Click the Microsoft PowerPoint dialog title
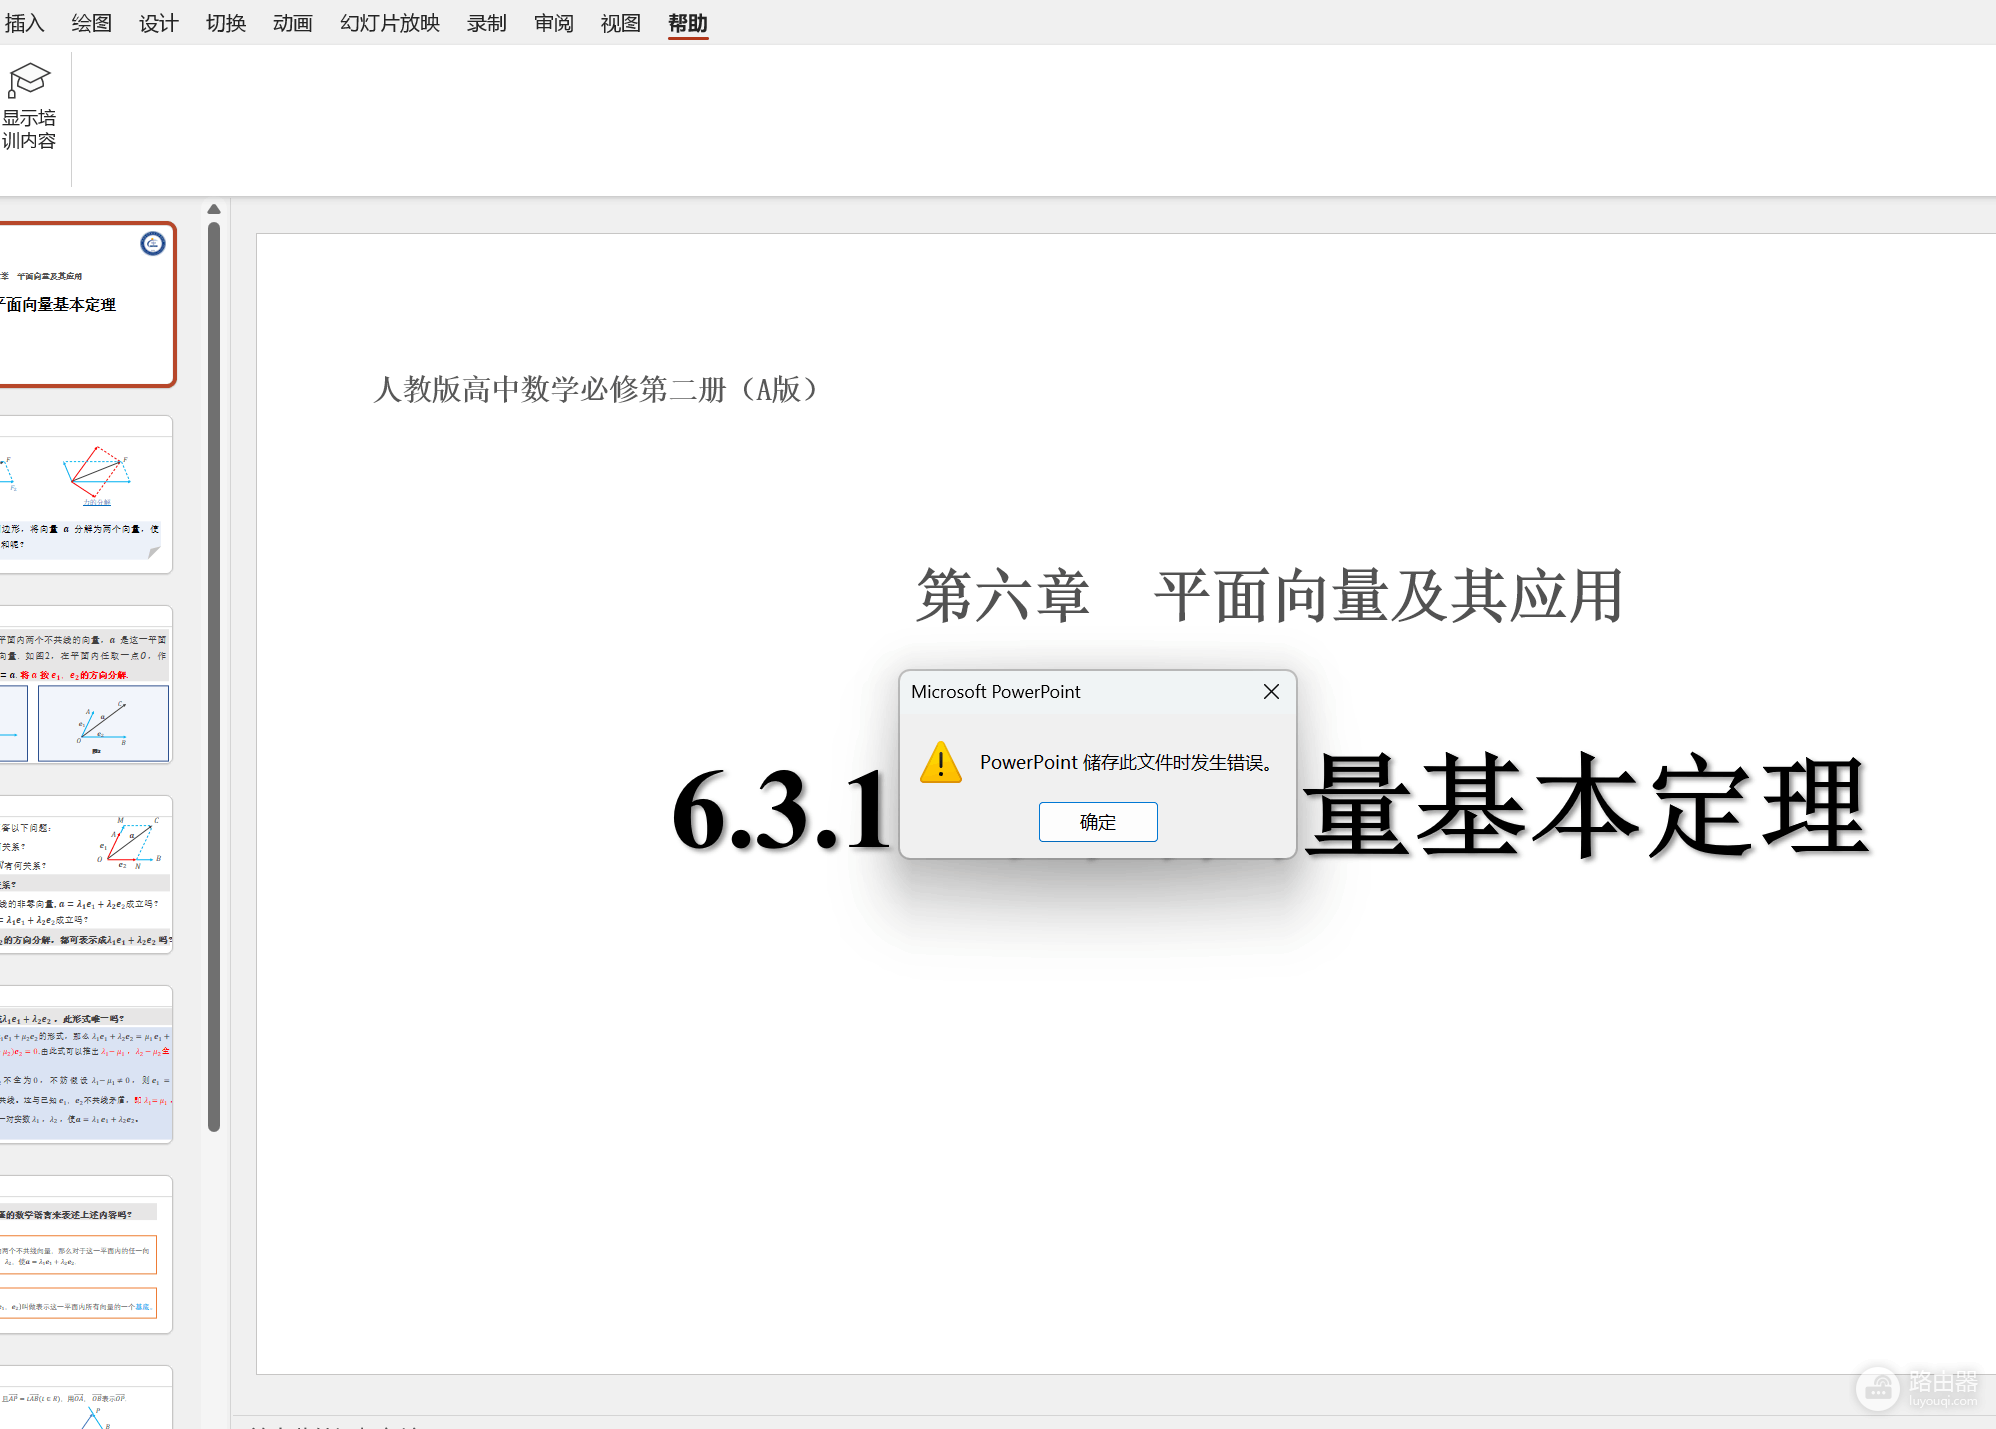 [x=996, y=692]
